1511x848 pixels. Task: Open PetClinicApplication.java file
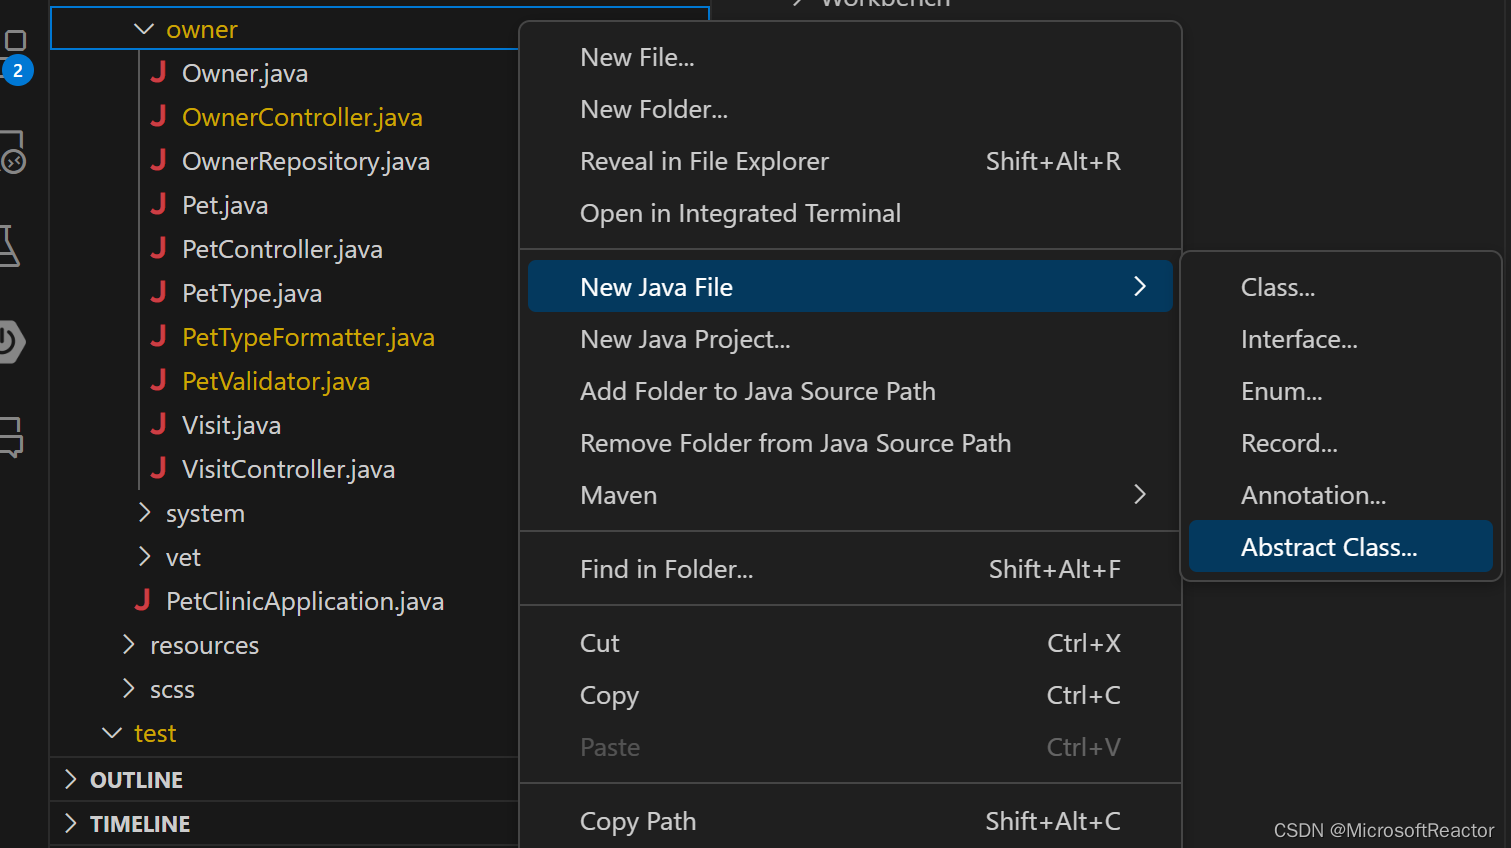coord(305,602)
